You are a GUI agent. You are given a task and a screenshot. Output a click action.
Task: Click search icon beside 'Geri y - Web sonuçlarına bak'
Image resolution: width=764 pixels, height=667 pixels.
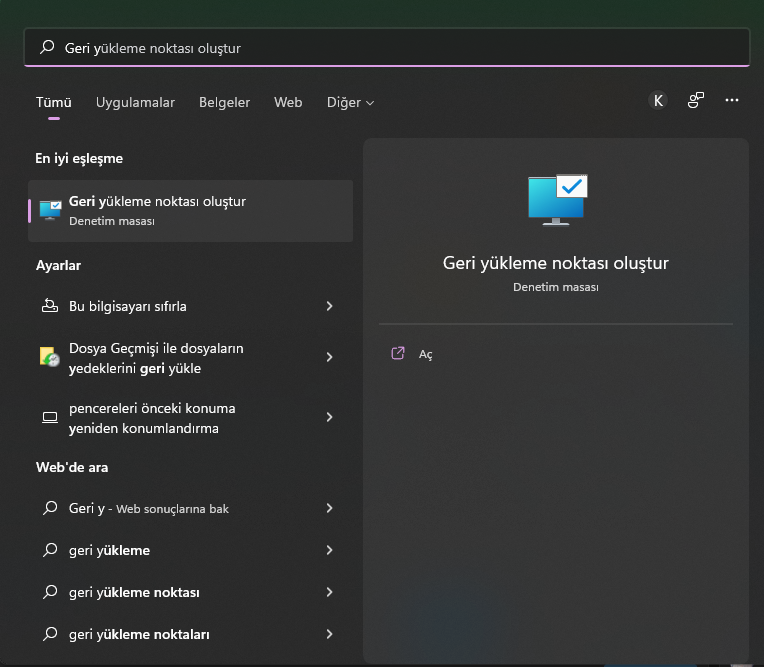[50, 508]
